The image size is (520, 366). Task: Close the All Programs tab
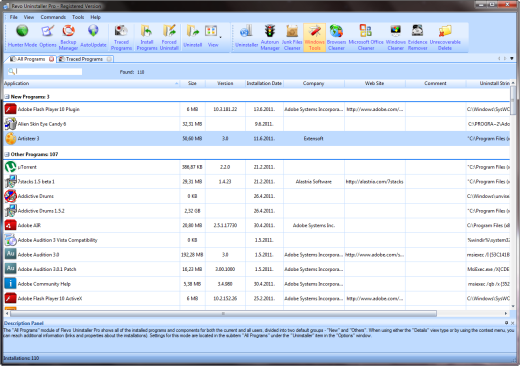[51, 59]
